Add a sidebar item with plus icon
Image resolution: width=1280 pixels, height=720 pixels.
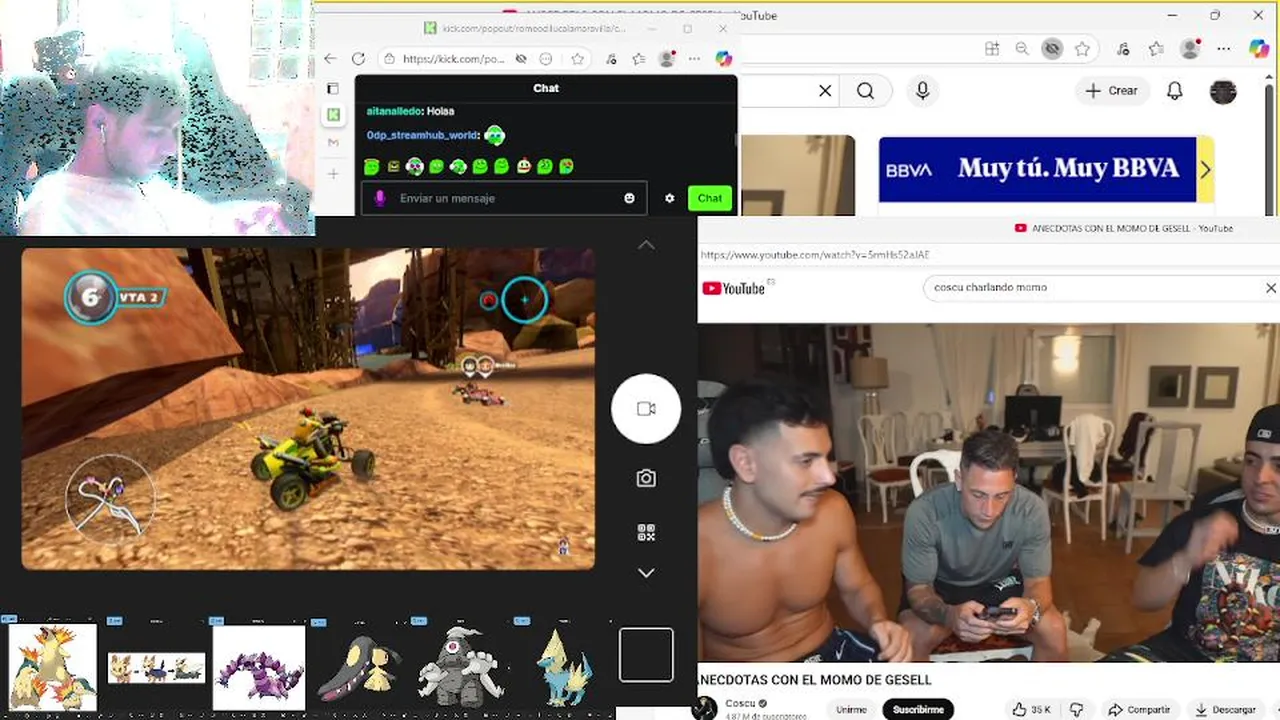pyautogui.click(x=333, y=174)
